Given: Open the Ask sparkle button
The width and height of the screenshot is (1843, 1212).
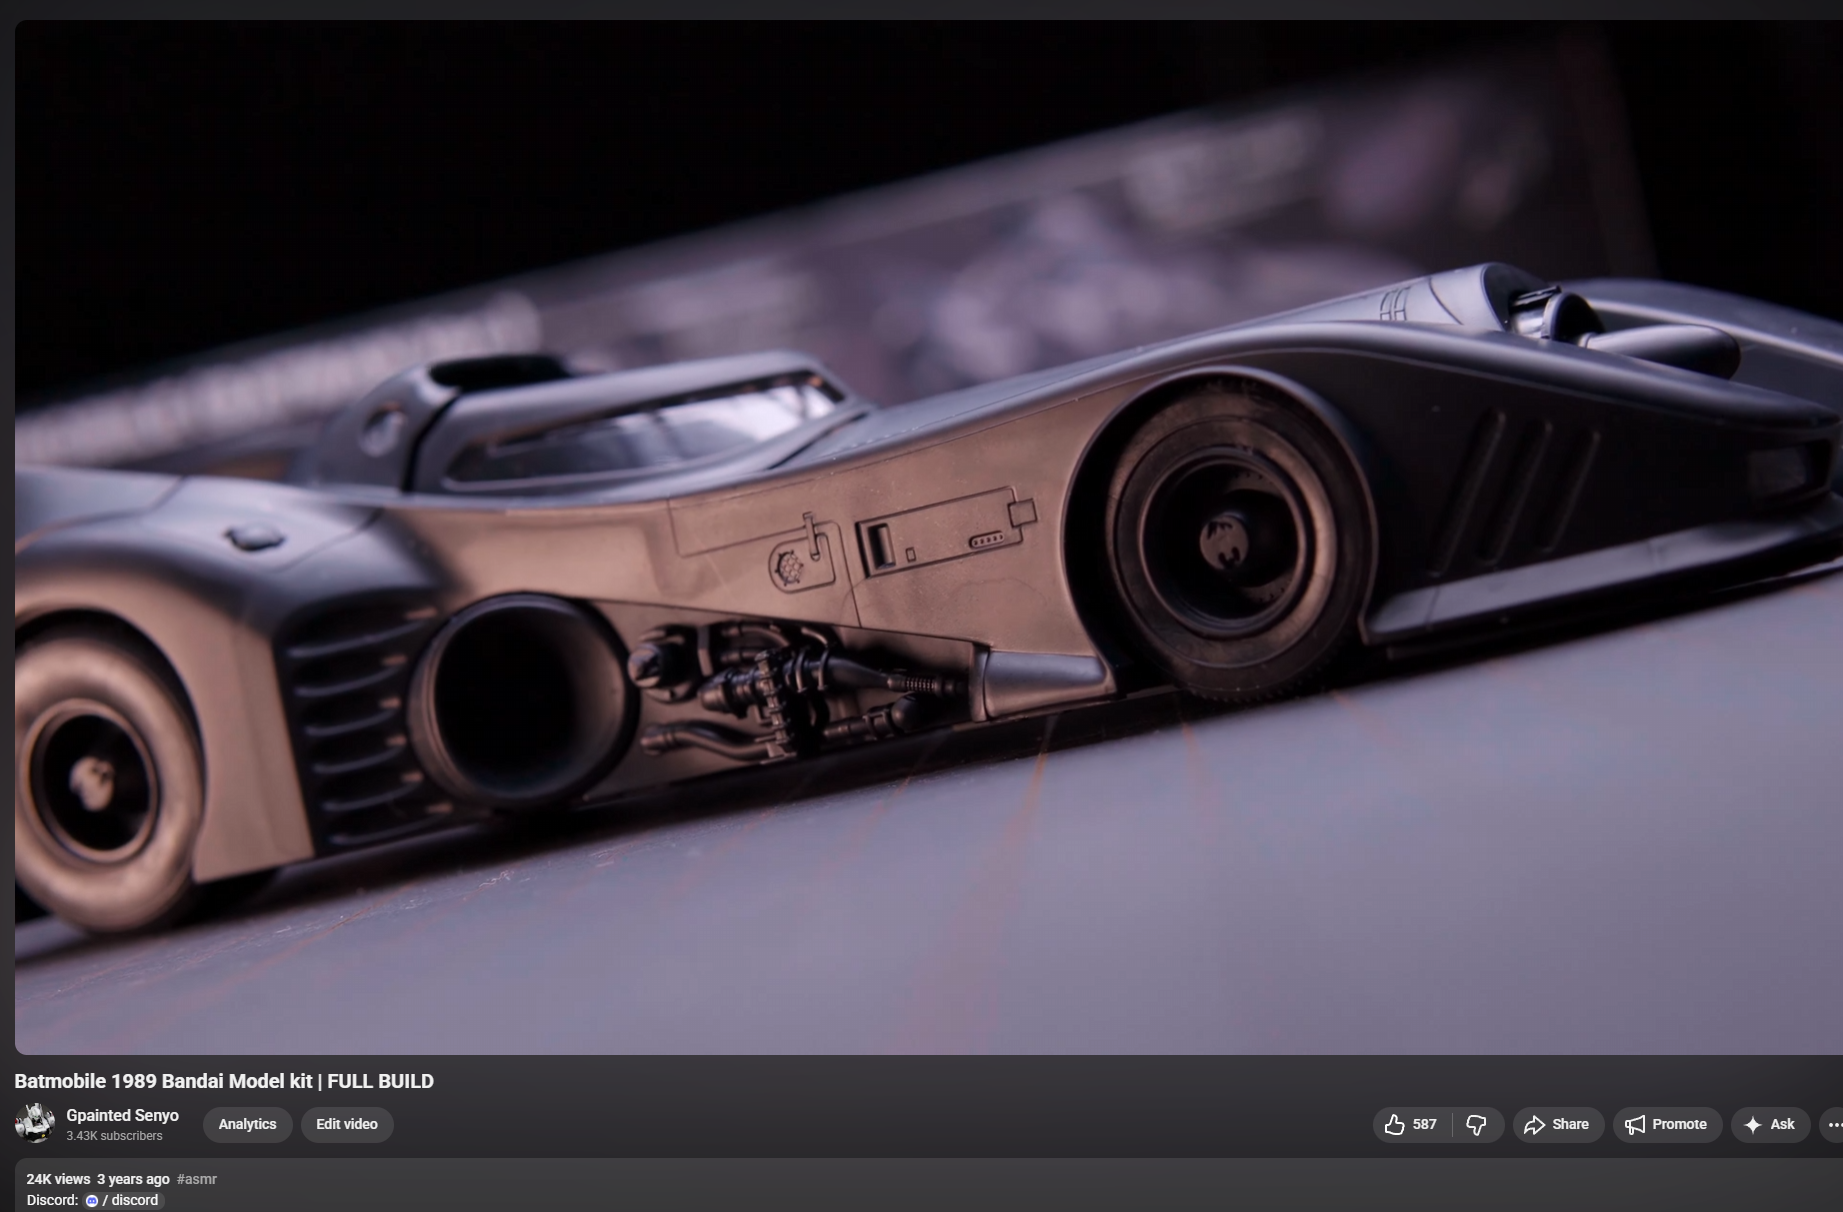Looking at the screenshot, I should click(1770, 1125).
